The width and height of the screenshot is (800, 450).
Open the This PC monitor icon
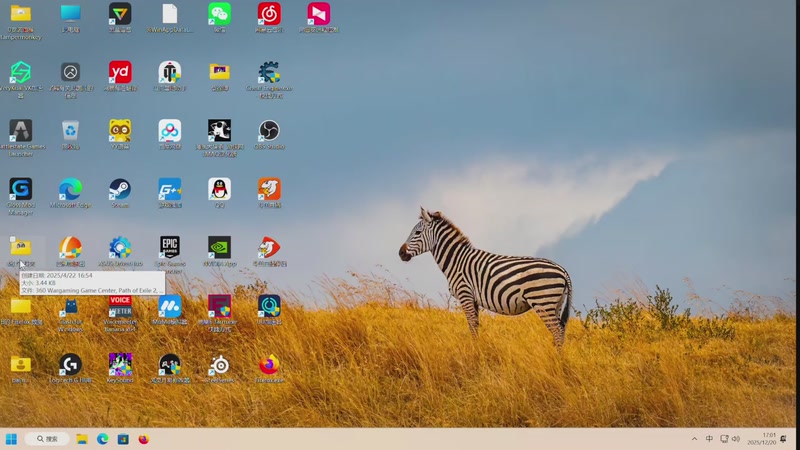click(x=70, y=14)
